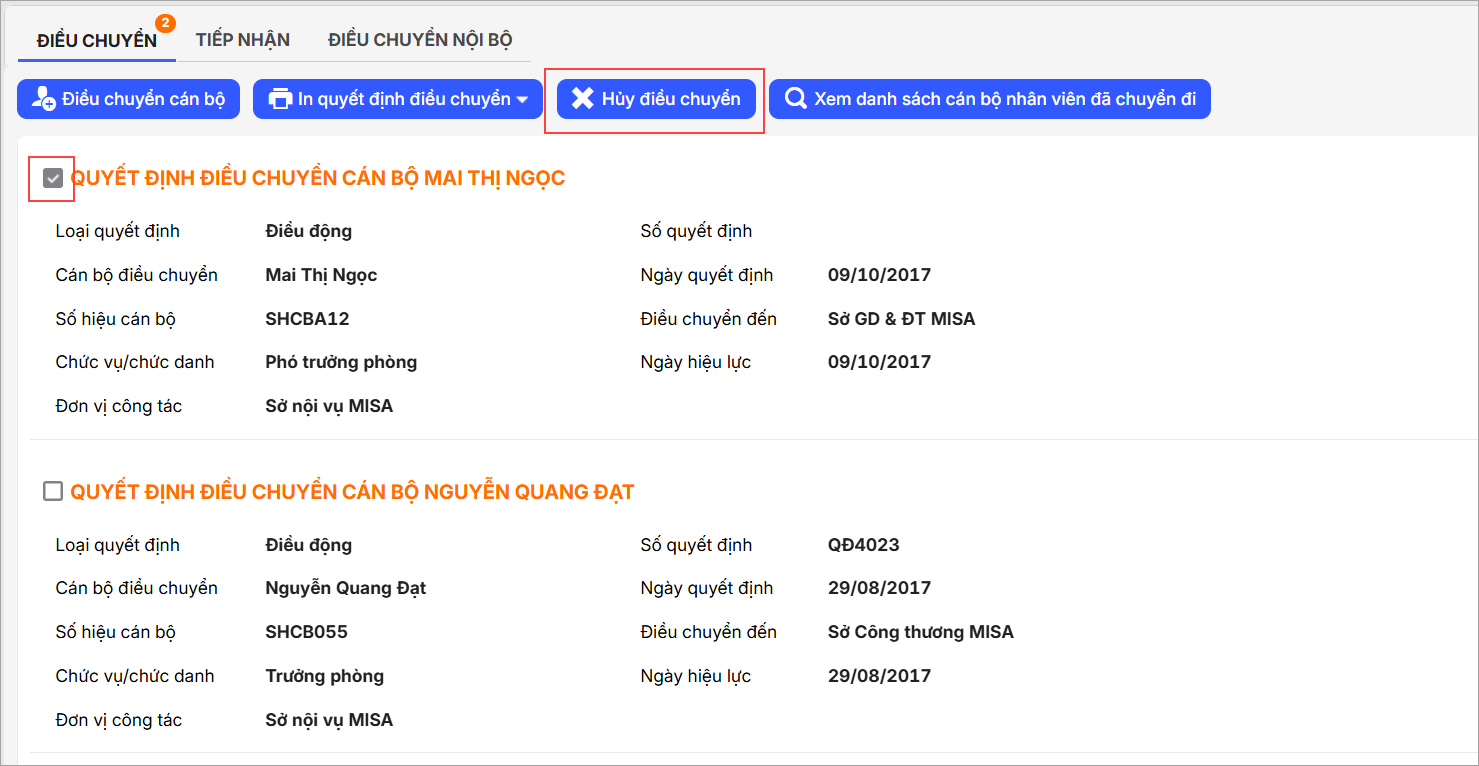Viewport: 1479px width, 766px height.
Task: Expand the In quyết định điều chuyển dropdown arrow
Action: 522,100
